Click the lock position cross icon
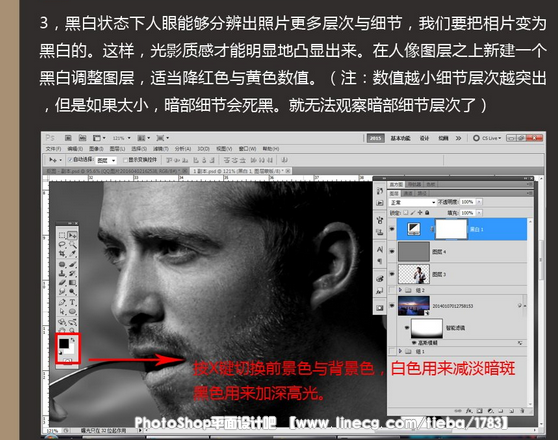The width and height of the screenshot is (558, 440). 420,213
